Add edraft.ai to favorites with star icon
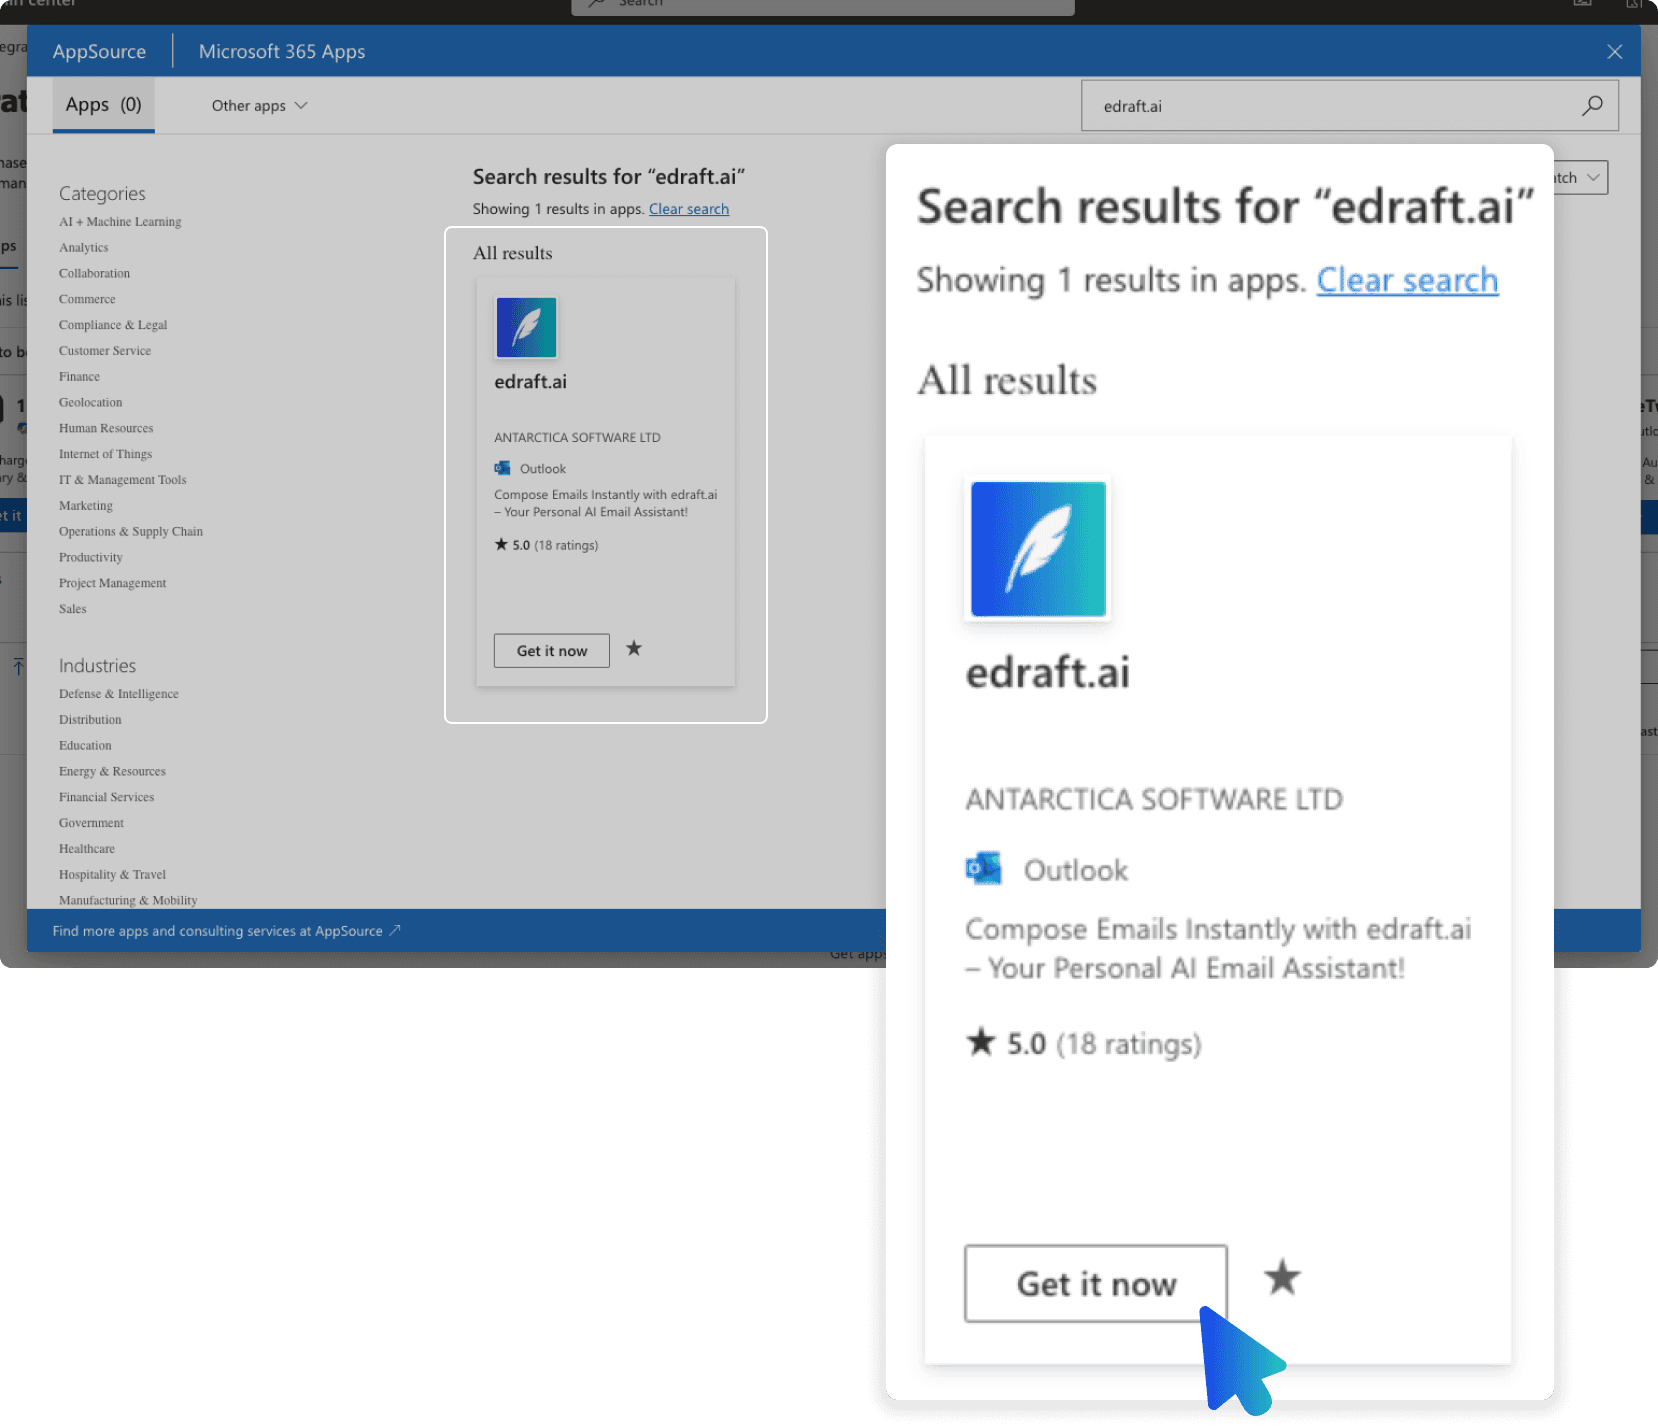The height and width of the screenshot is (1428, 1658). click(x=634, y=649)
